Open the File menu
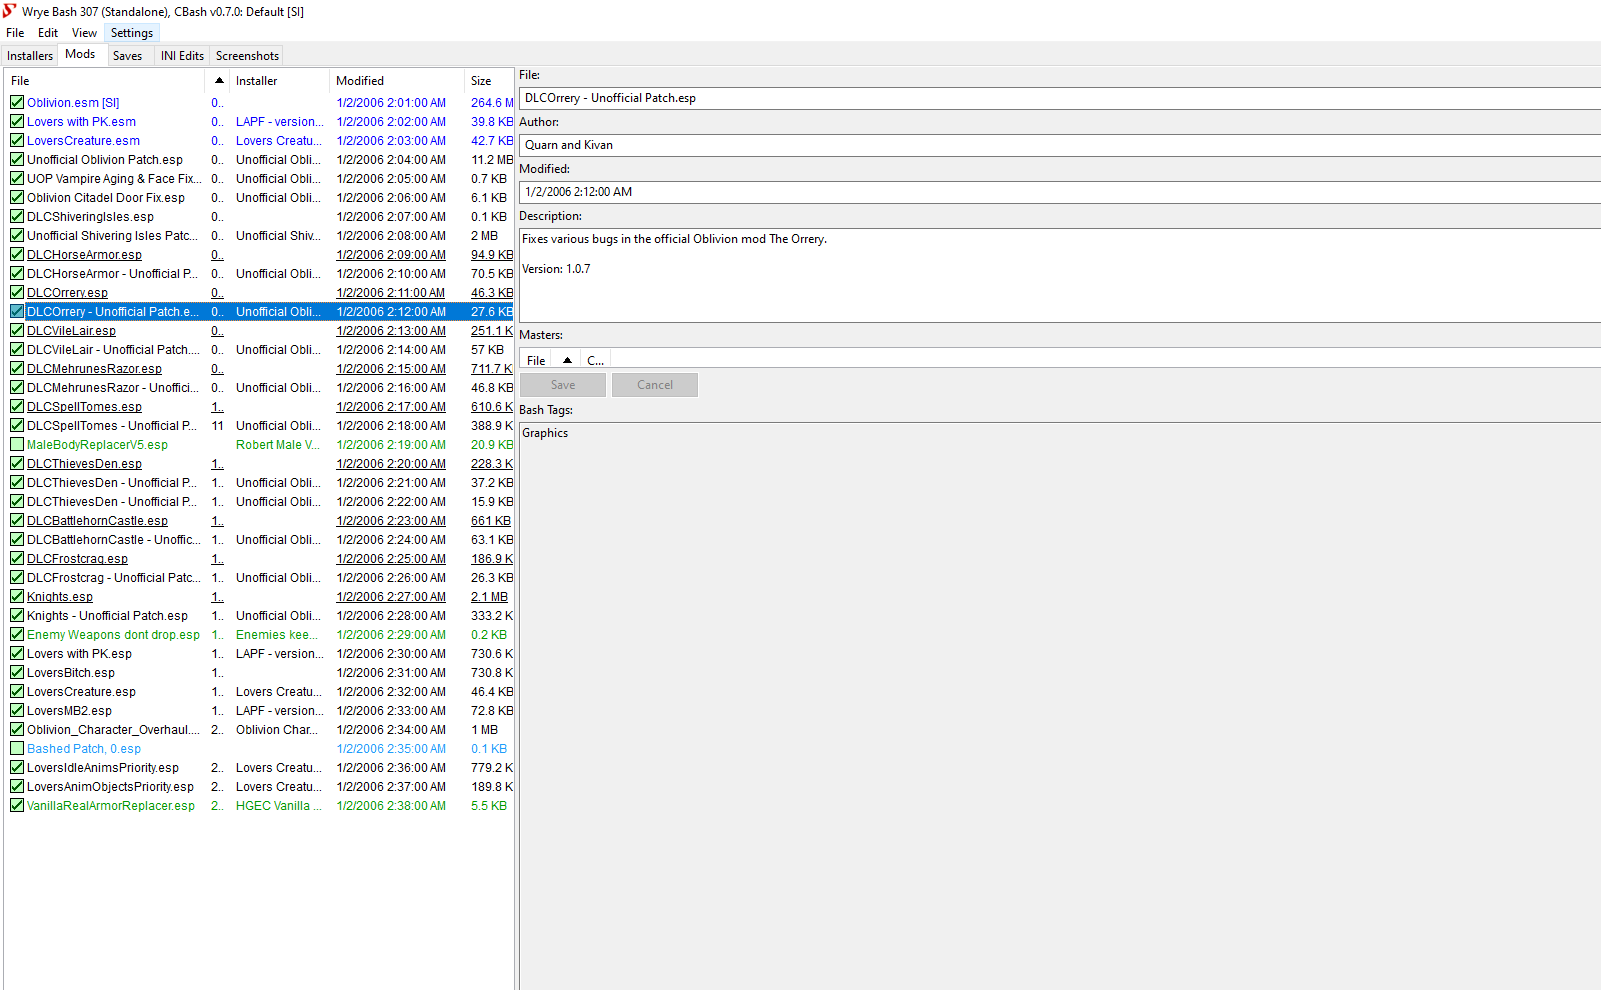This screenshot has height=990, width=1601. pyautogui.click(x=15, y=33)
